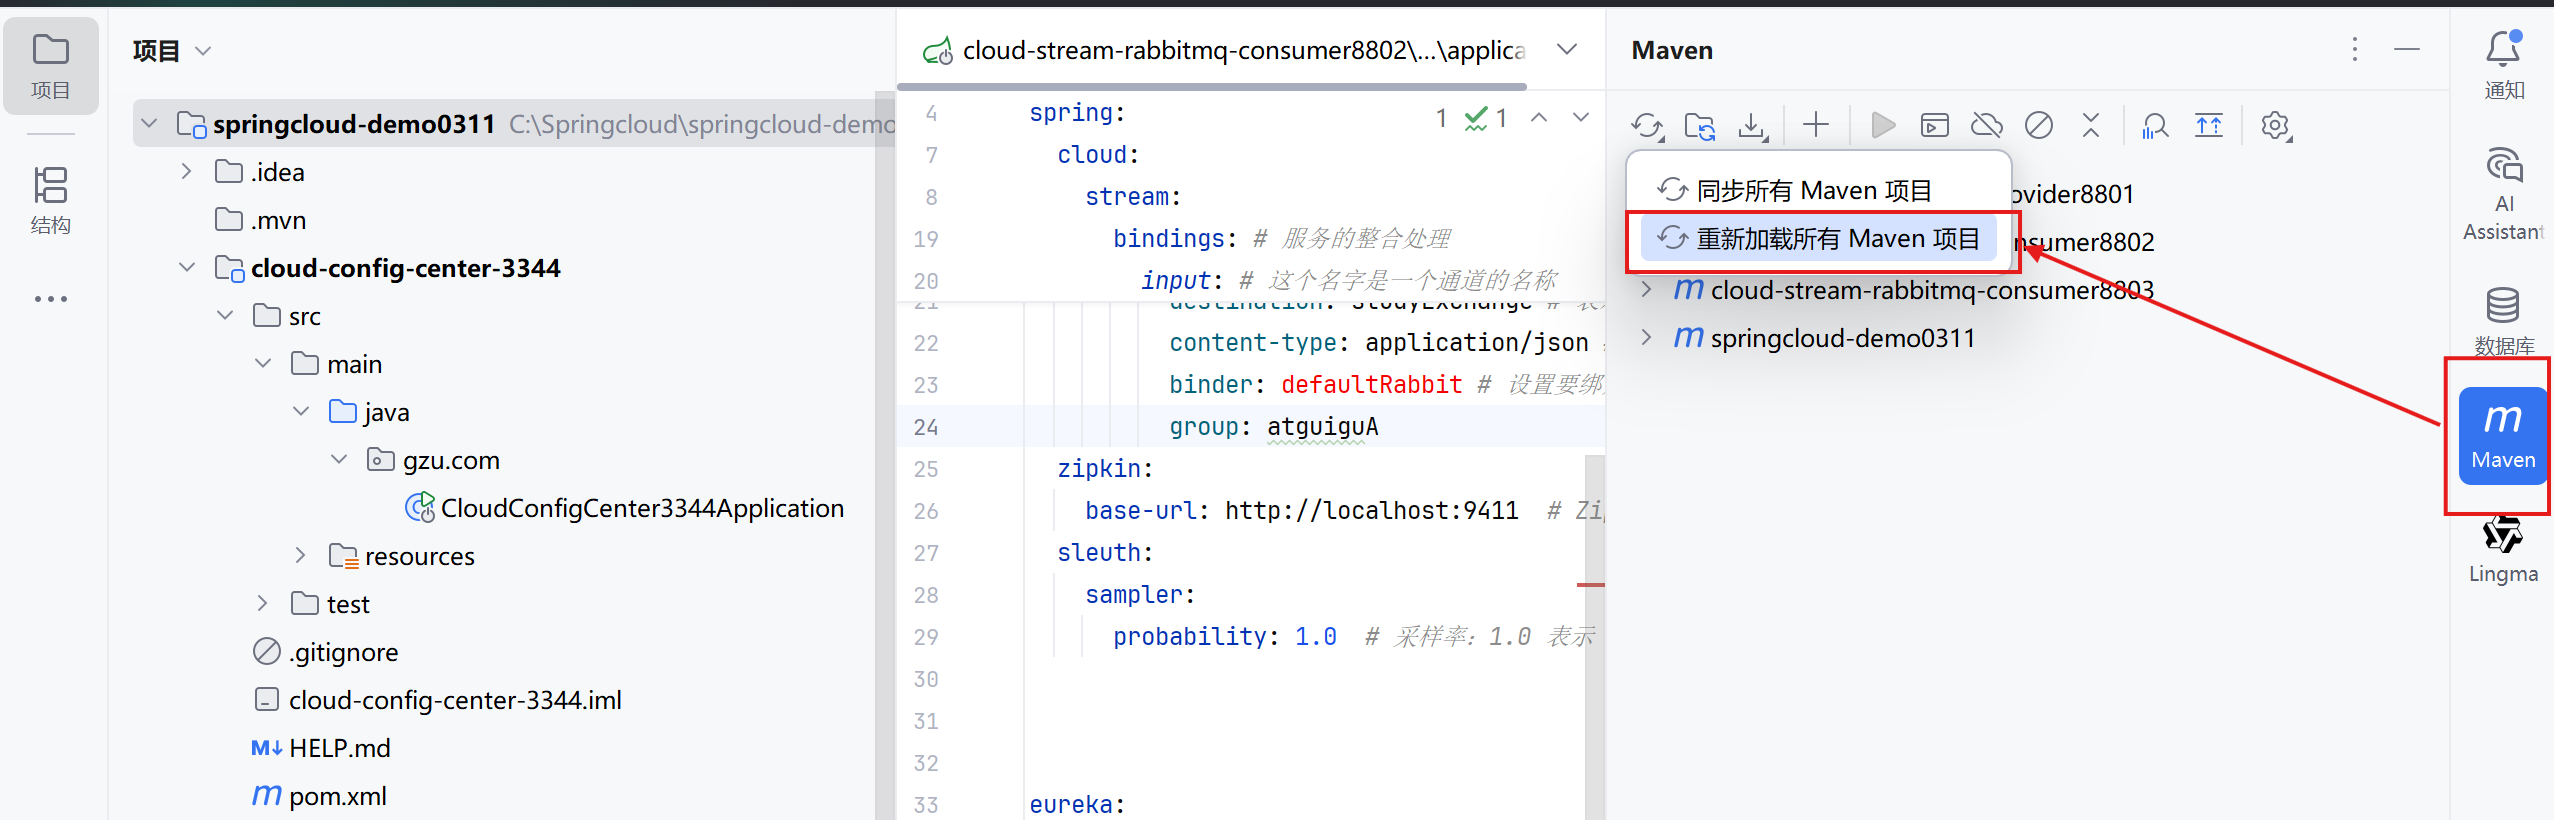Viewport: 2554px width, 820px height.
Task: Toggle skip tests mode icon
Action: point(2039,125)
